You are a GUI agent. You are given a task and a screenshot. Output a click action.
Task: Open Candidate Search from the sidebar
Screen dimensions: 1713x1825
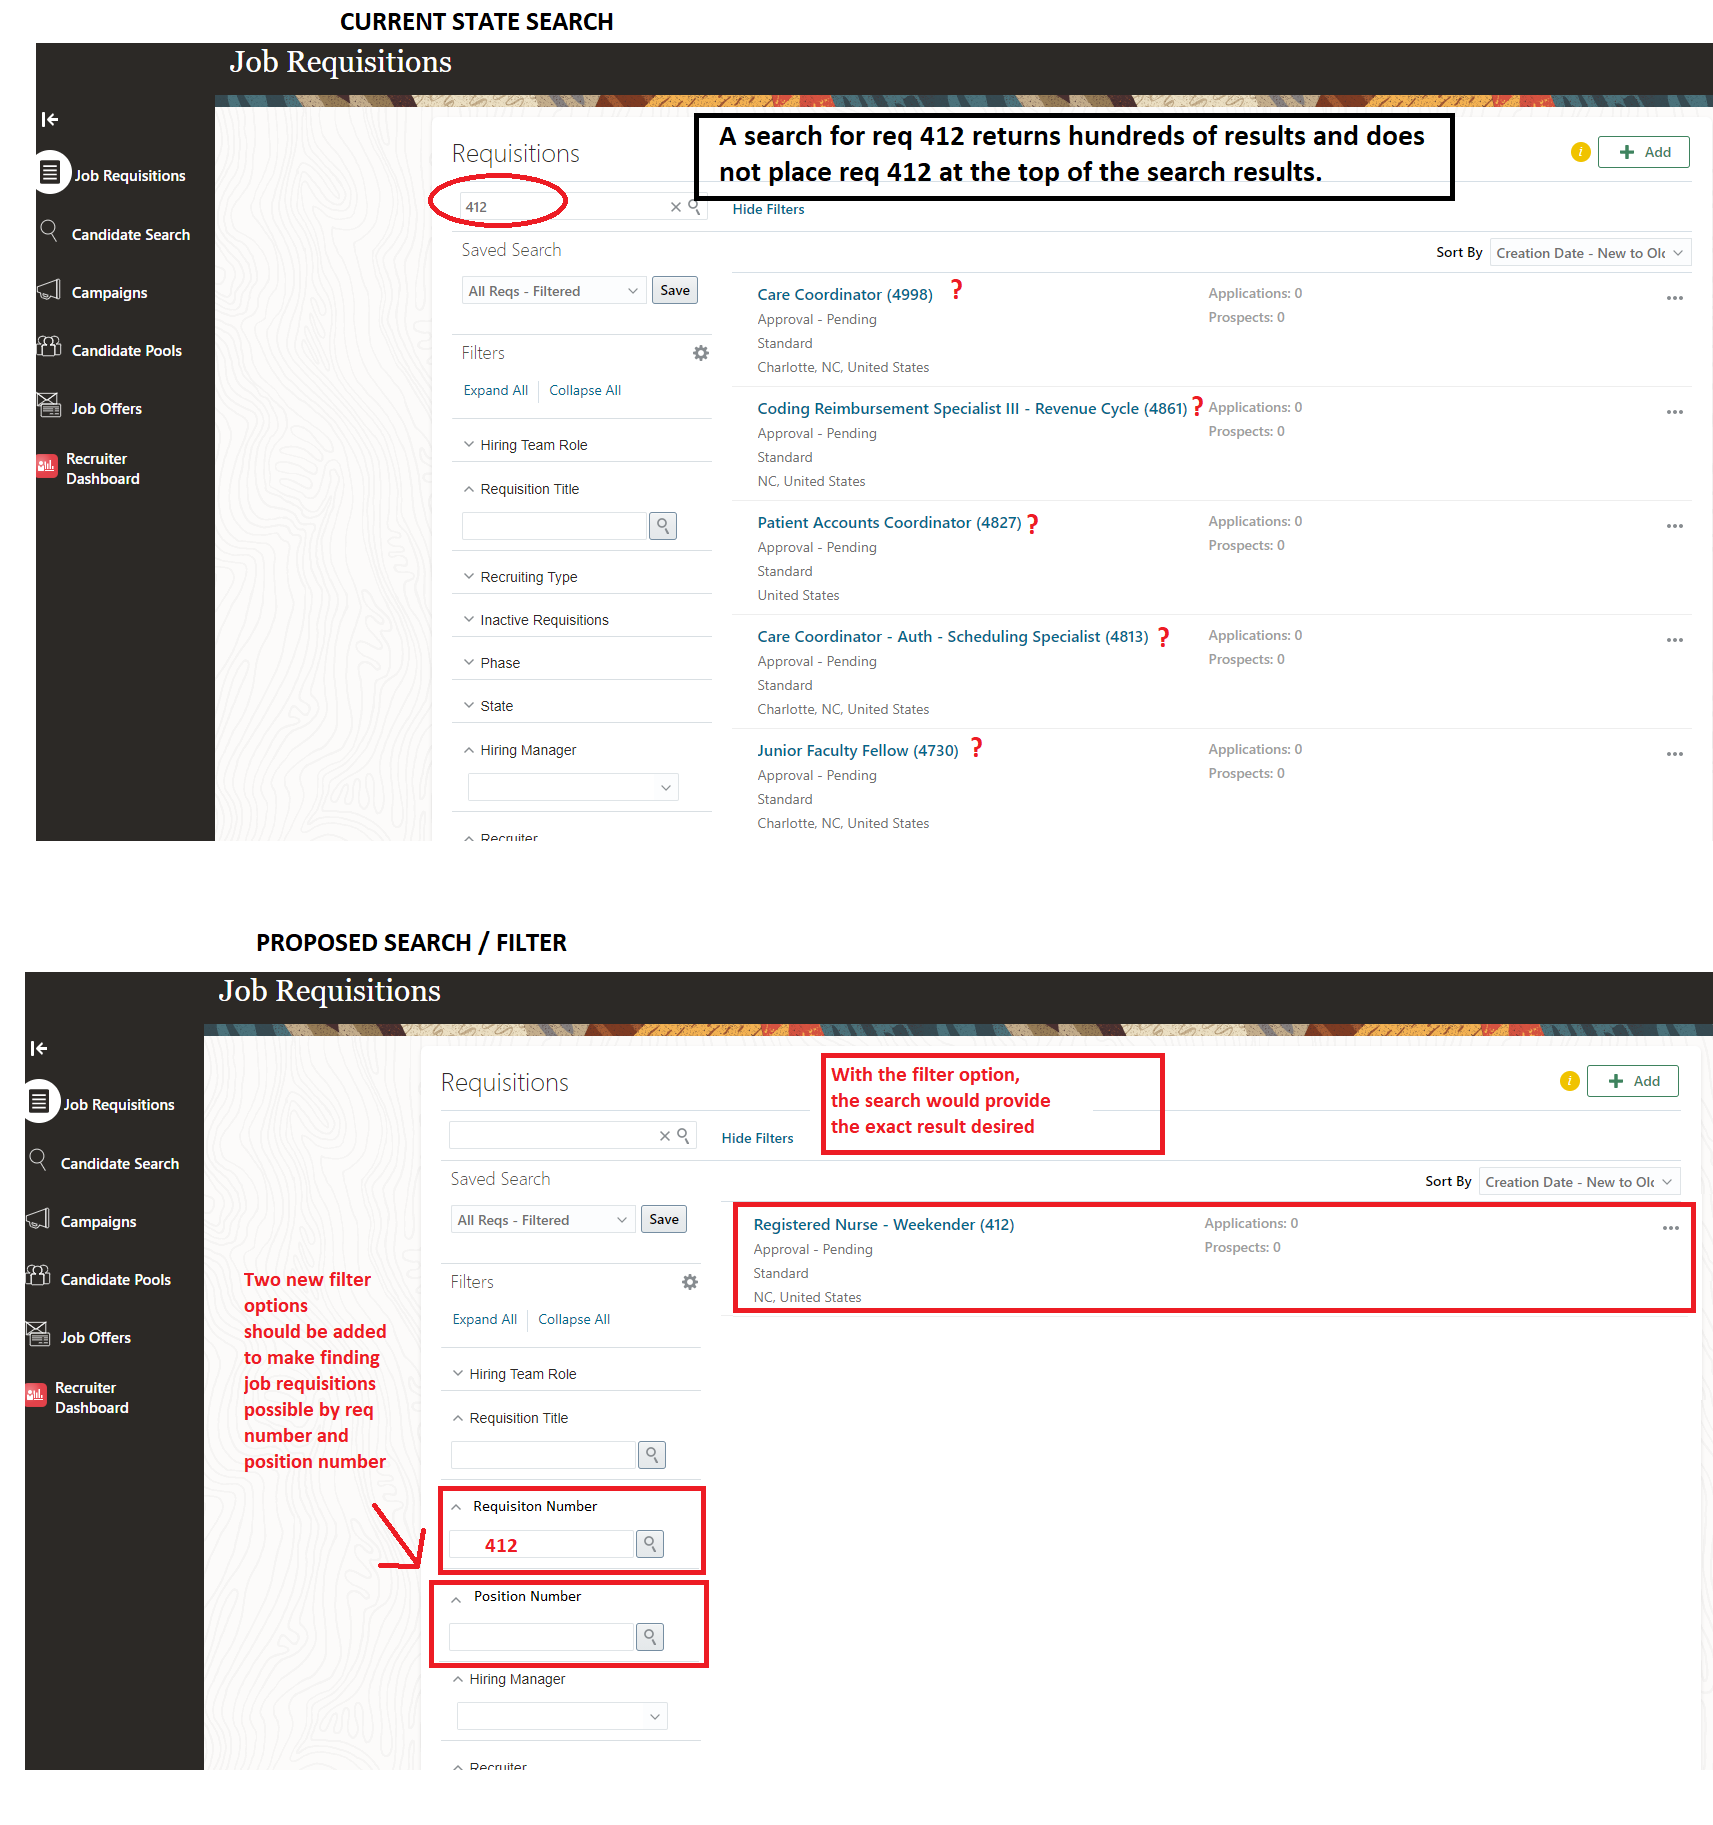[129, 233]
